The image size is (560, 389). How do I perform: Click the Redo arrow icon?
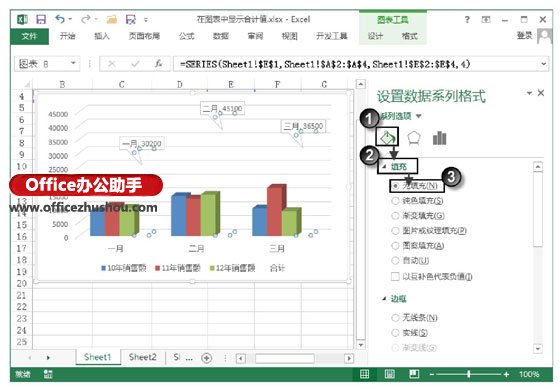click(x=86, y=19)
